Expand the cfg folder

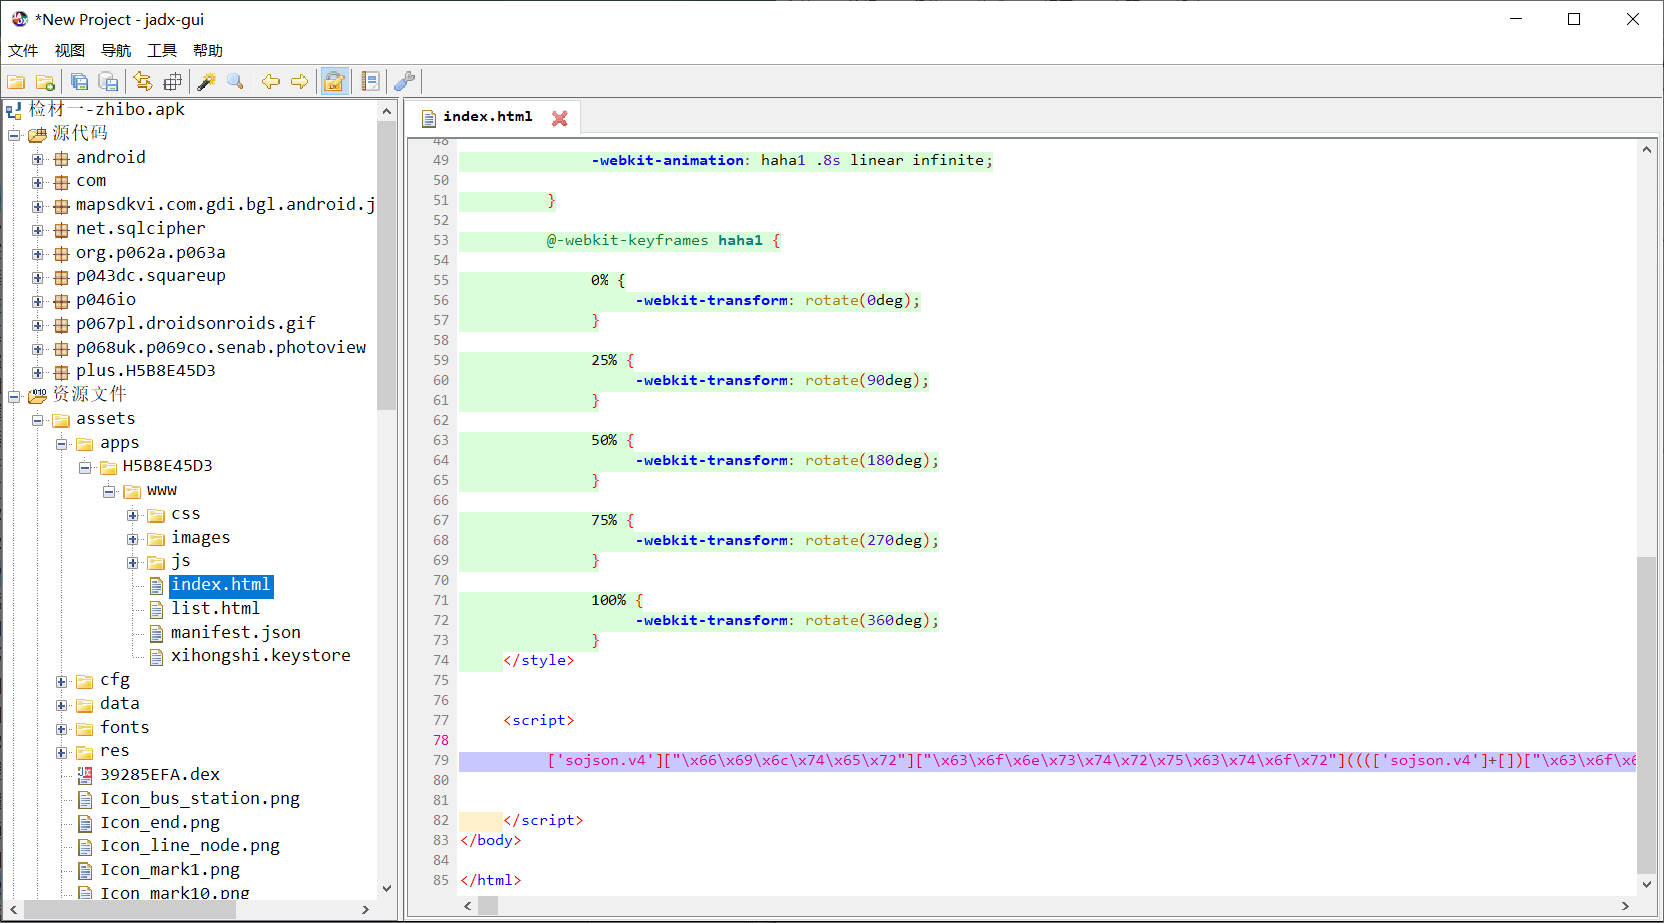click(x=61, y=681)
